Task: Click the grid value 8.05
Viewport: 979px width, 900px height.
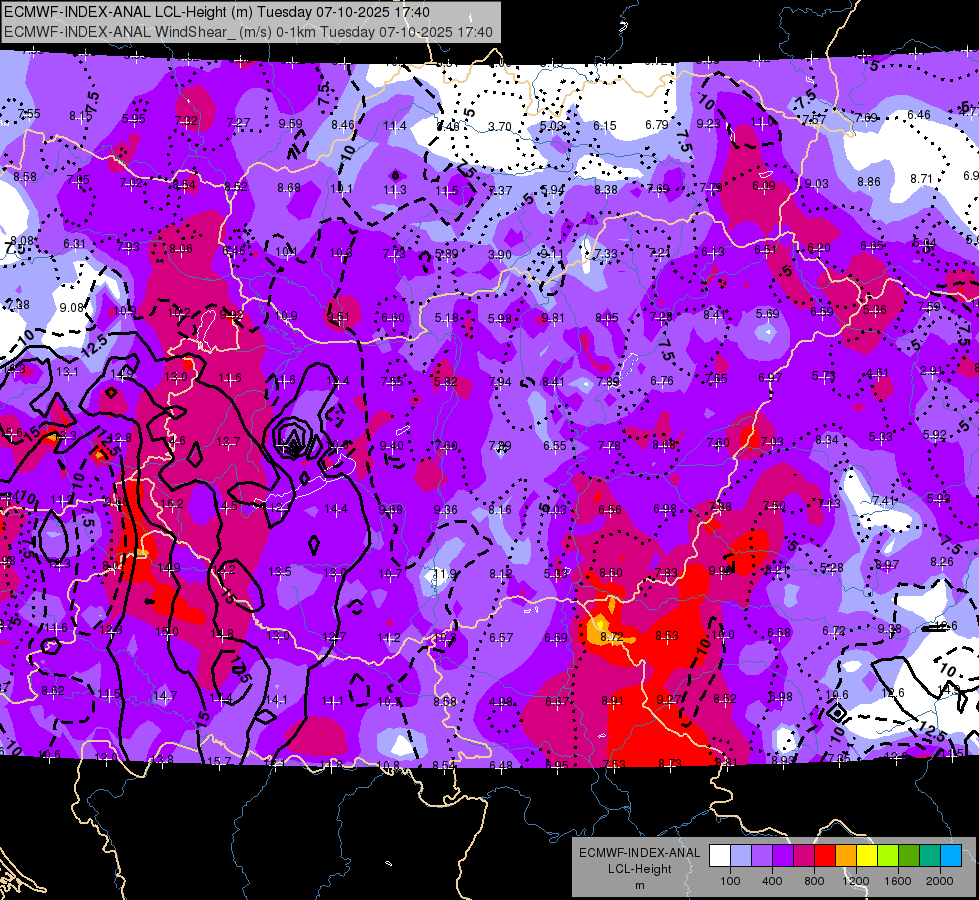Action: tap(607, 318)
